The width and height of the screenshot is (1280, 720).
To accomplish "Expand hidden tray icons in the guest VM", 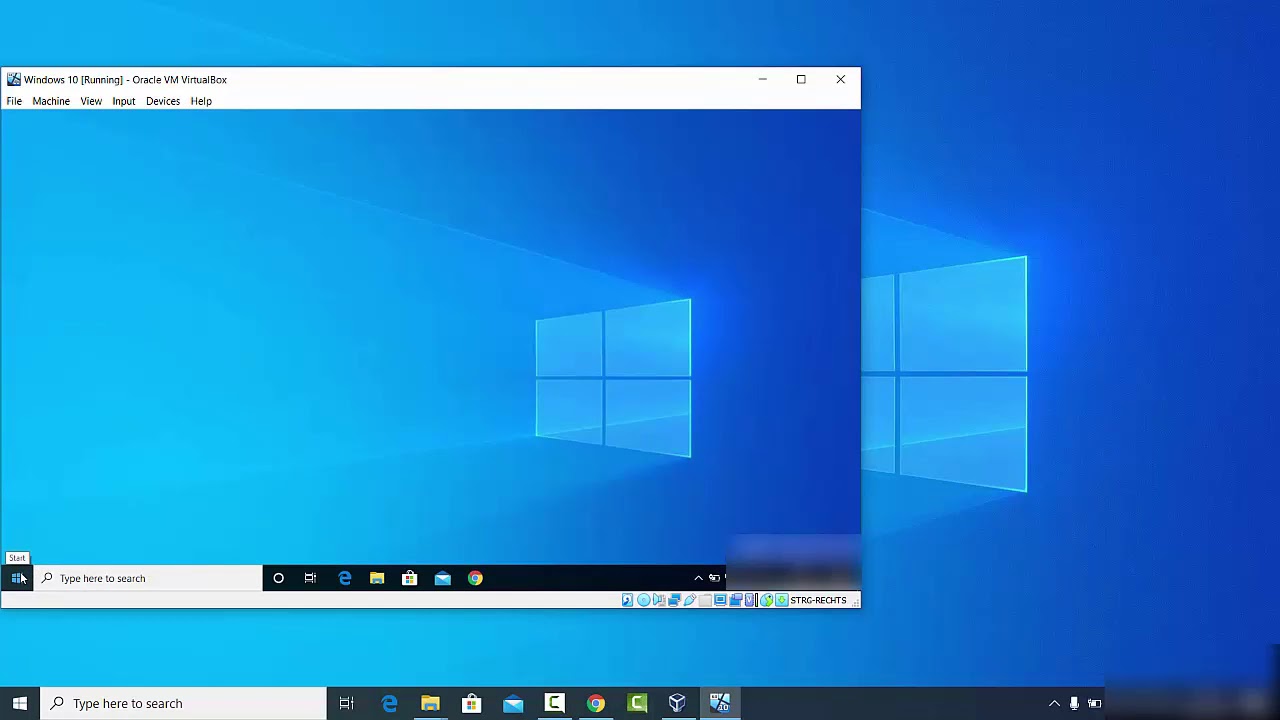I will coord(698,578).
